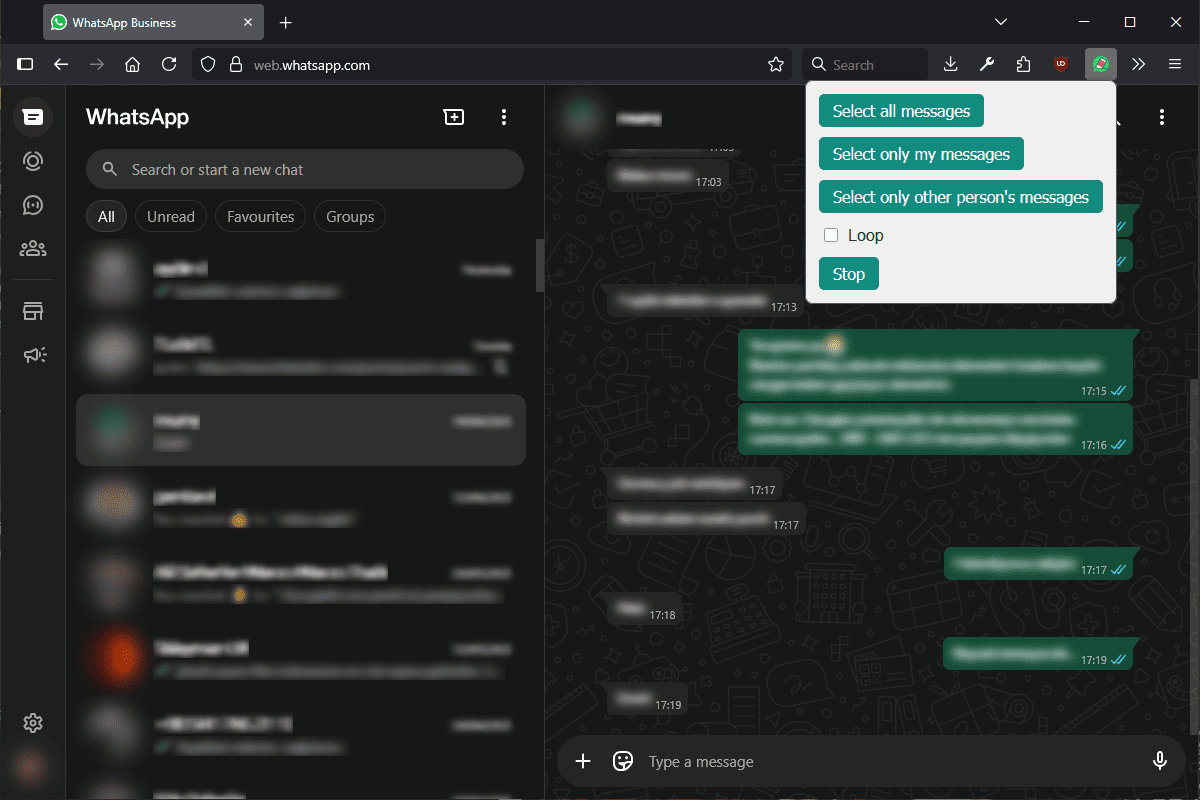This screenshot has height=800, width=1200.
Task: Select the Unread filter tab
Action: coord(171,216)
